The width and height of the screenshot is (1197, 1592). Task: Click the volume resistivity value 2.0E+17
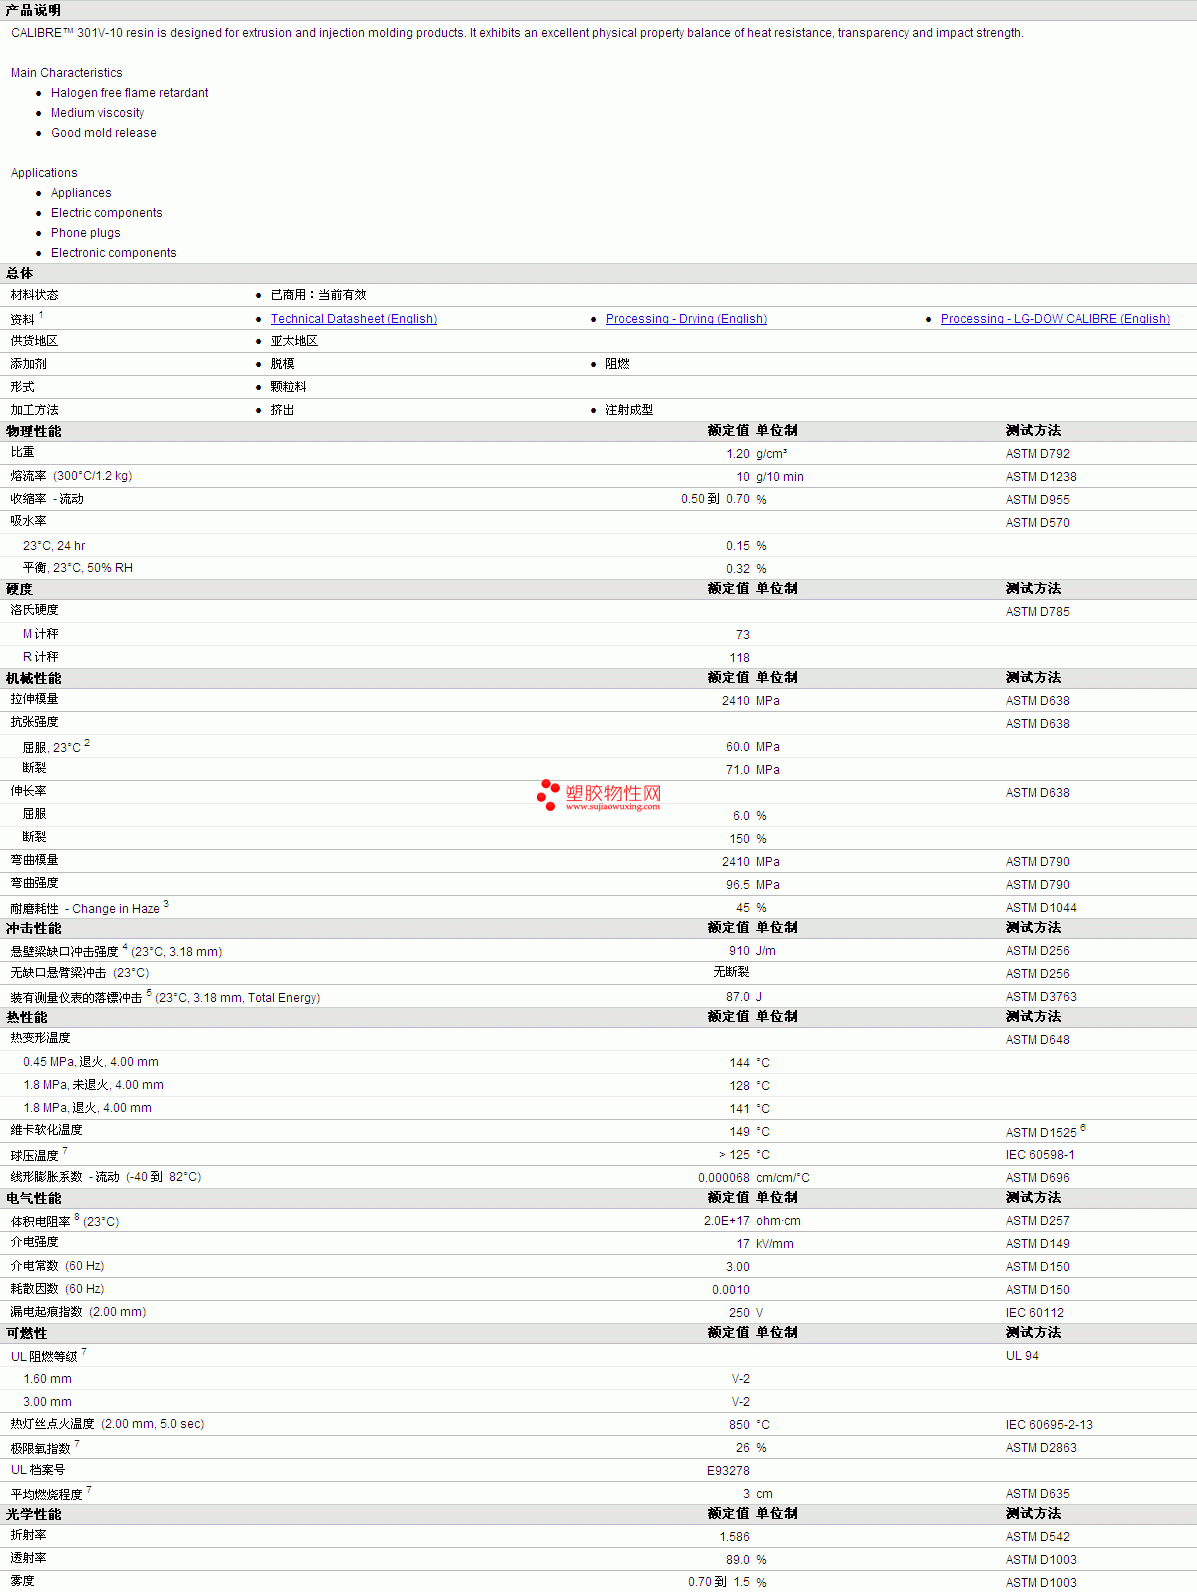727,1221
